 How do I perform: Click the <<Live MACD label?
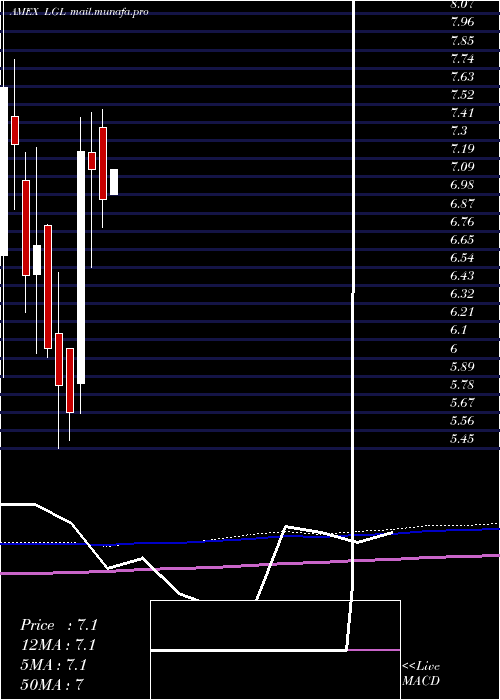point(421,674)
